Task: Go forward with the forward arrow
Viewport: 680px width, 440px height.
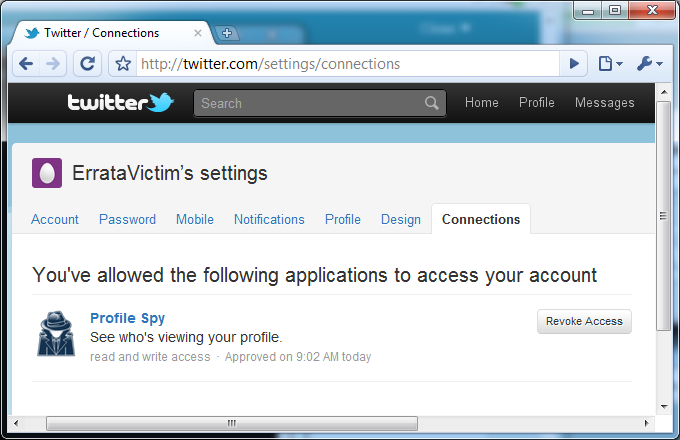Action: coord(53,64)
